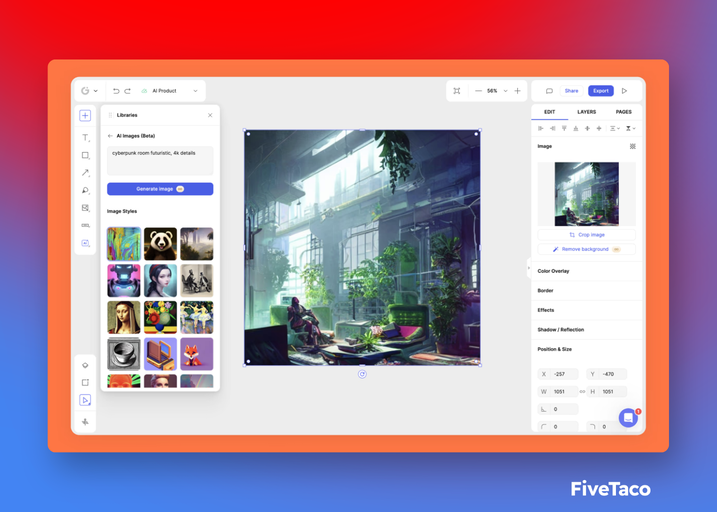Click the Generate image button
Viewport: 717px width, 512px height.
[160, 189]
